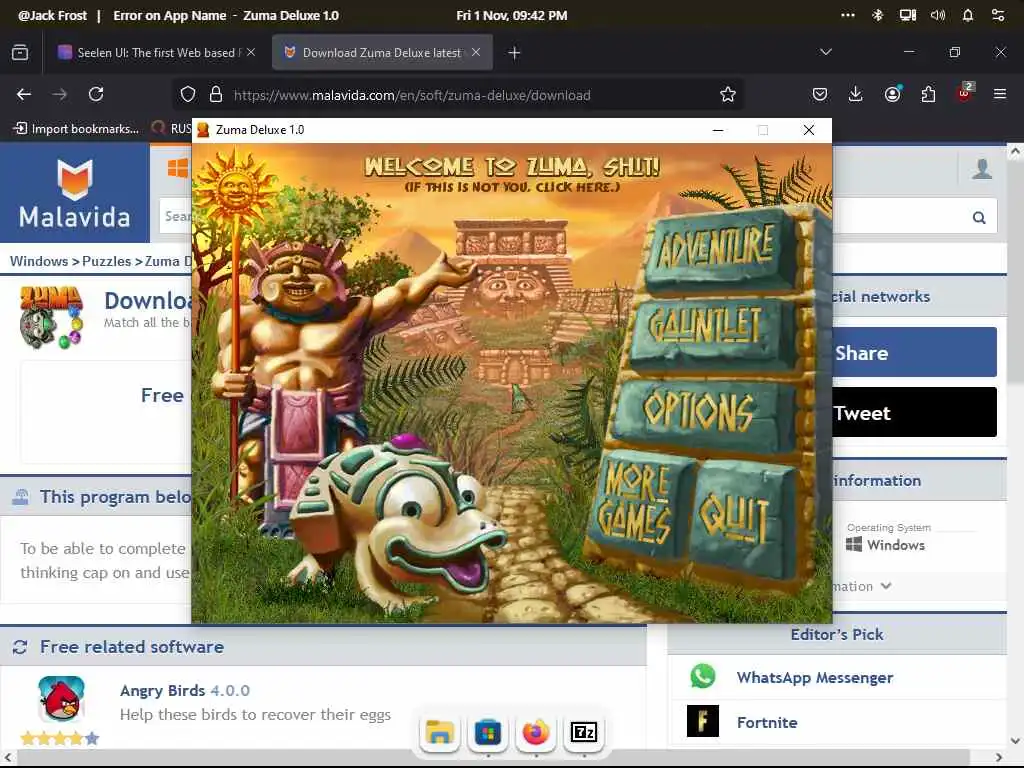Open the Bluetooth icon in top bar
The width and height of the screenshot is (1024, 768).
tap(878, 15)
